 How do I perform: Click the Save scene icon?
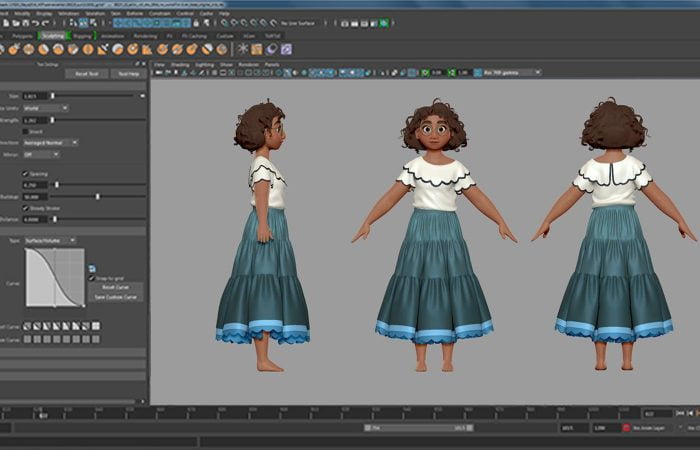coord(25,23)
